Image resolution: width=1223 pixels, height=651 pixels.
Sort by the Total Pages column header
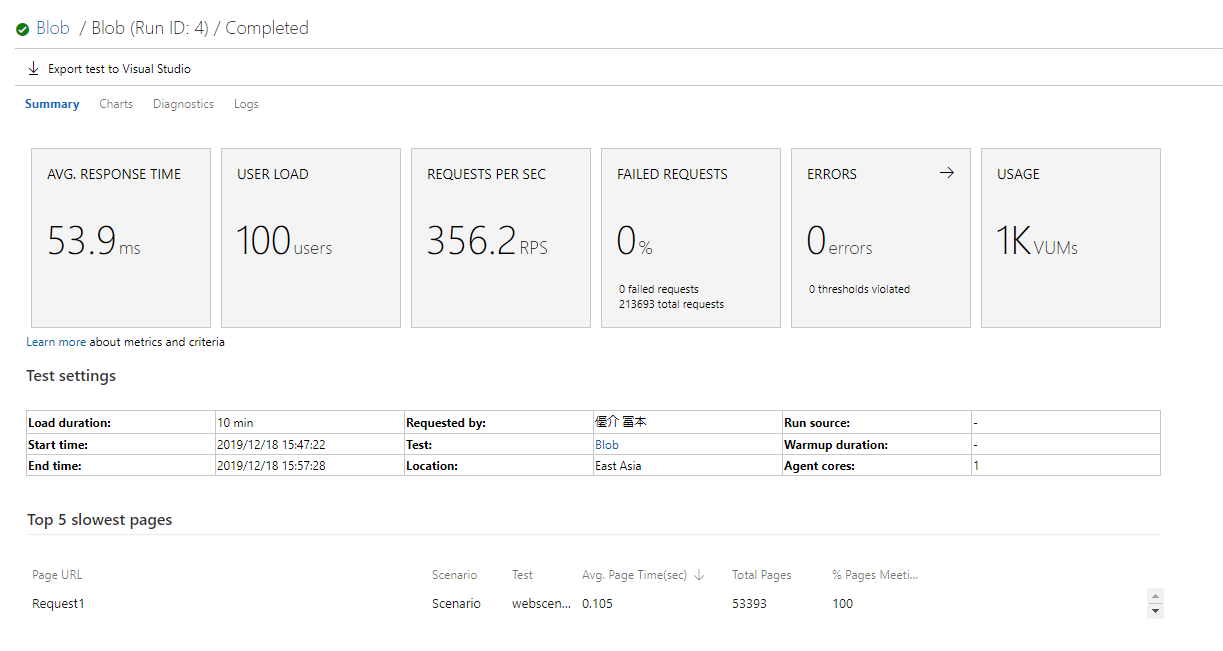coord(761,575)
